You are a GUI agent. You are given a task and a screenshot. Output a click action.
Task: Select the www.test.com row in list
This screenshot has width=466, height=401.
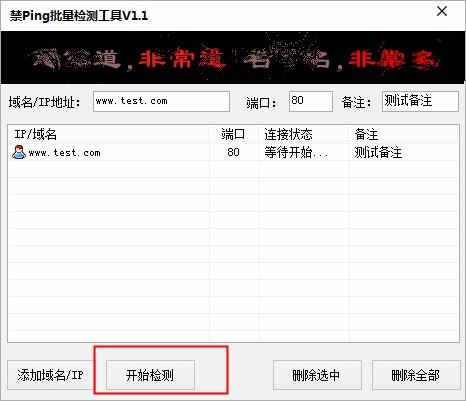233,152
